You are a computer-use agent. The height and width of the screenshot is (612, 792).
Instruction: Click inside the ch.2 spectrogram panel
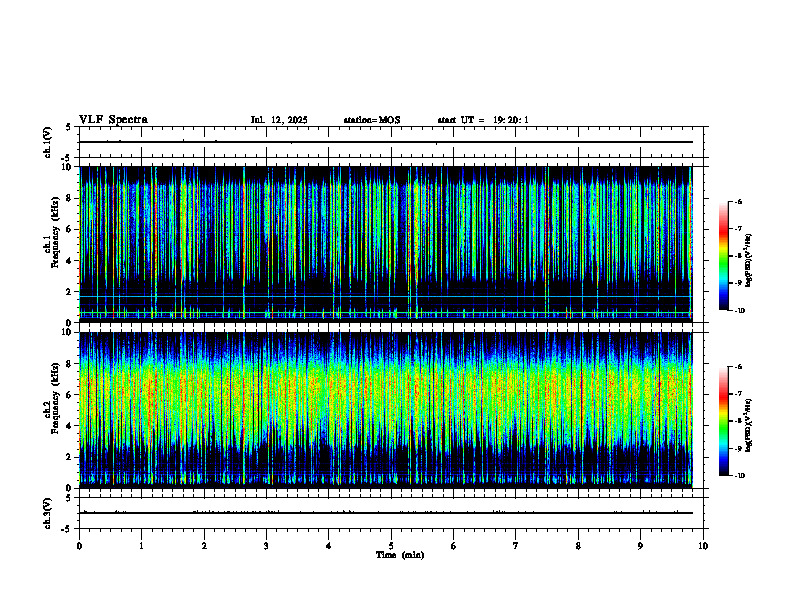point(386,410)
